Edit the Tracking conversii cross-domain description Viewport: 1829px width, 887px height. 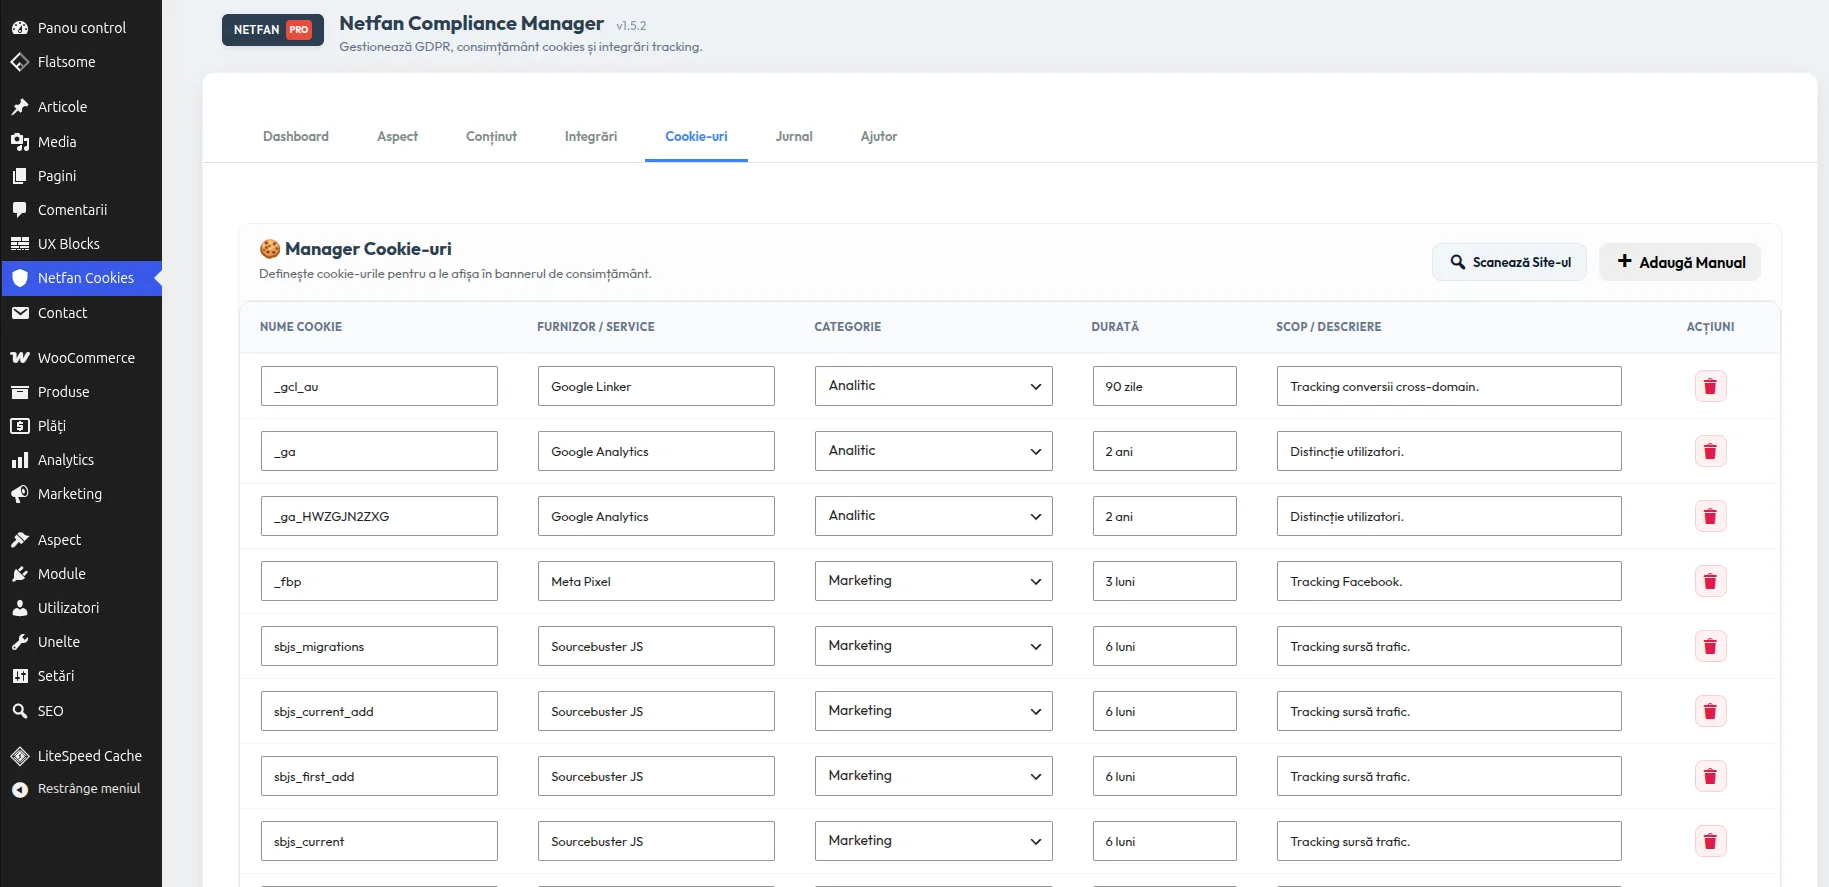pos(1449,386)
